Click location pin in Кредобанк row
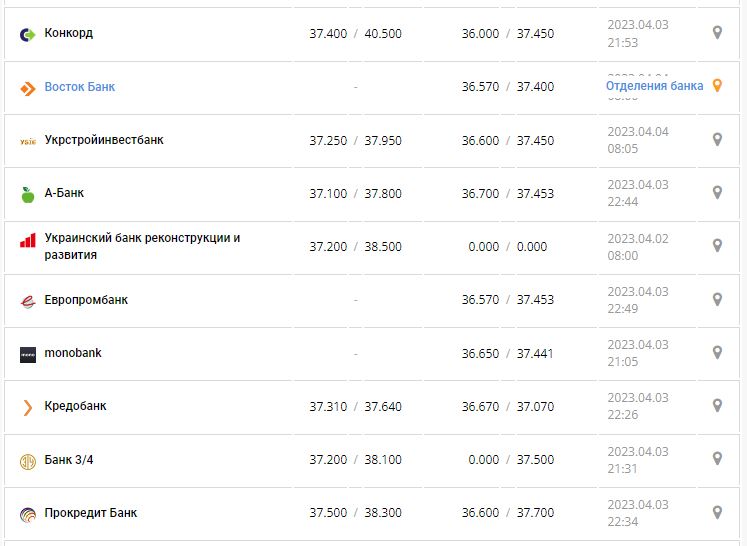The image size is (747, 546). tap(717, 405)
